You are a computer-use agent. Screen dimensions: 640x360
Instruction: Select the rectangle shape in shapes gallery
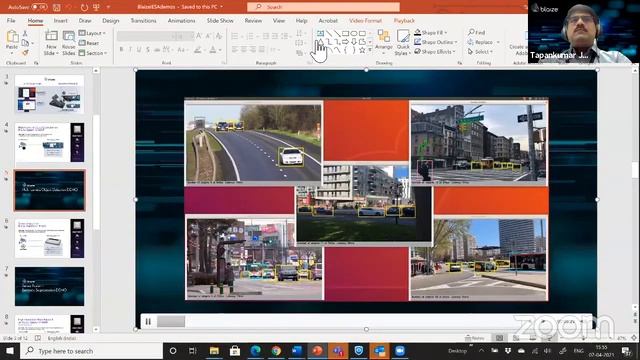346,33
